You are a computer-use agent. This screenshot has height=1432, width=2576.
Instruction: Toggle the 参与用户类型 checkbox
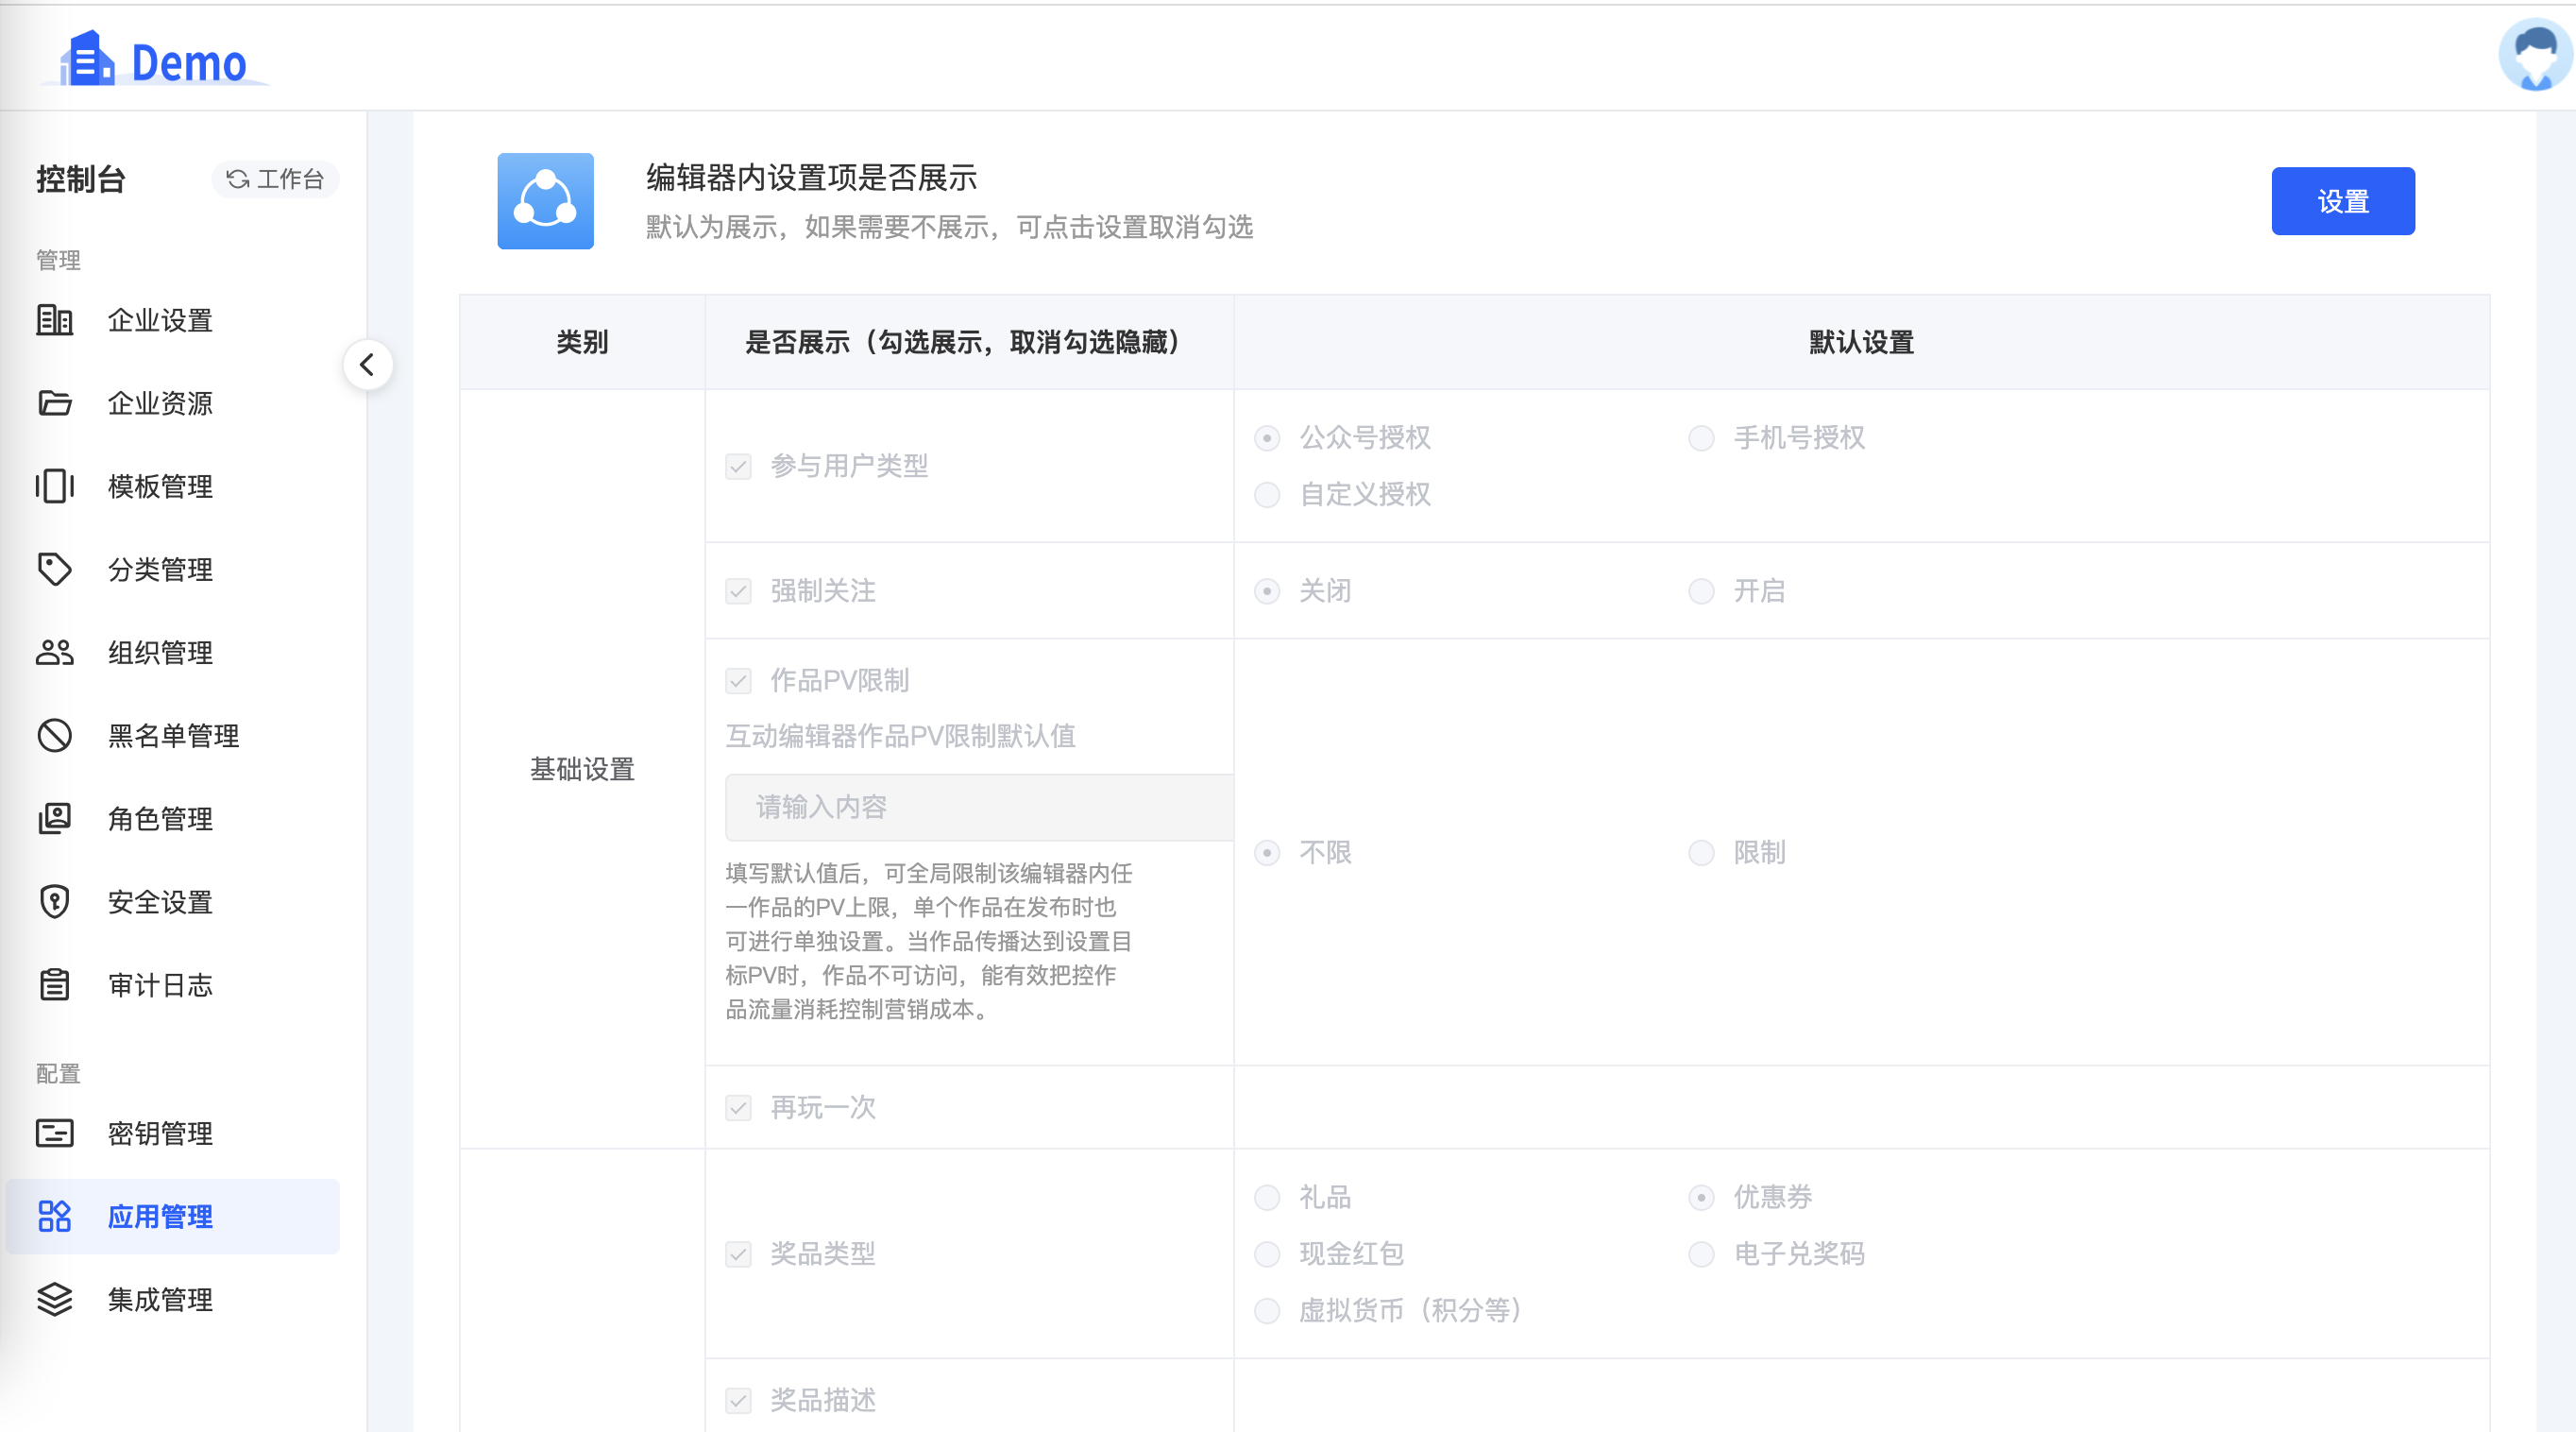738,466
